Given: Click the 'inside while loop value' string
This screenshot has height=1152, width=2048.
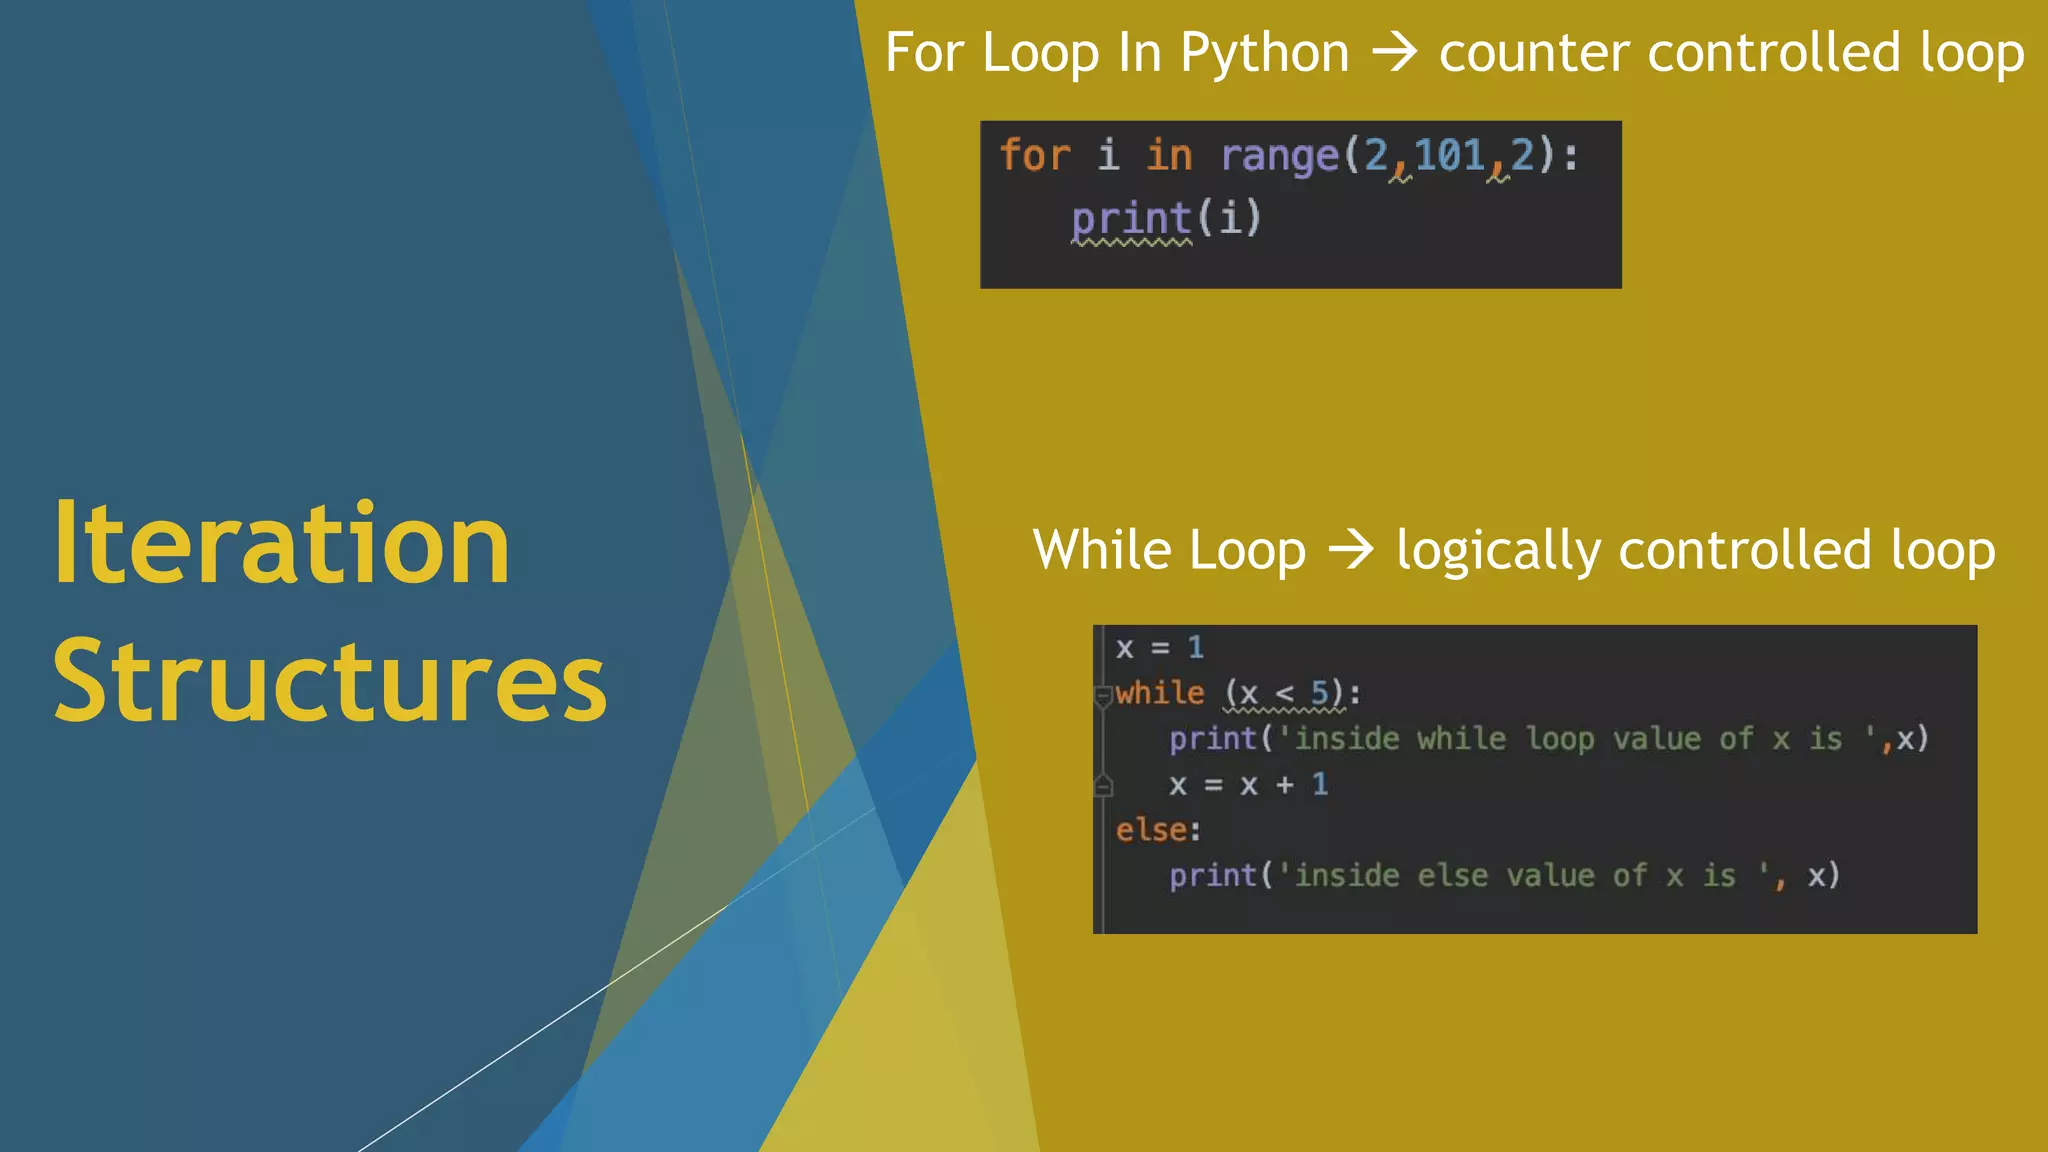Looking at the screenshot, I should [x=1568, y=739].
